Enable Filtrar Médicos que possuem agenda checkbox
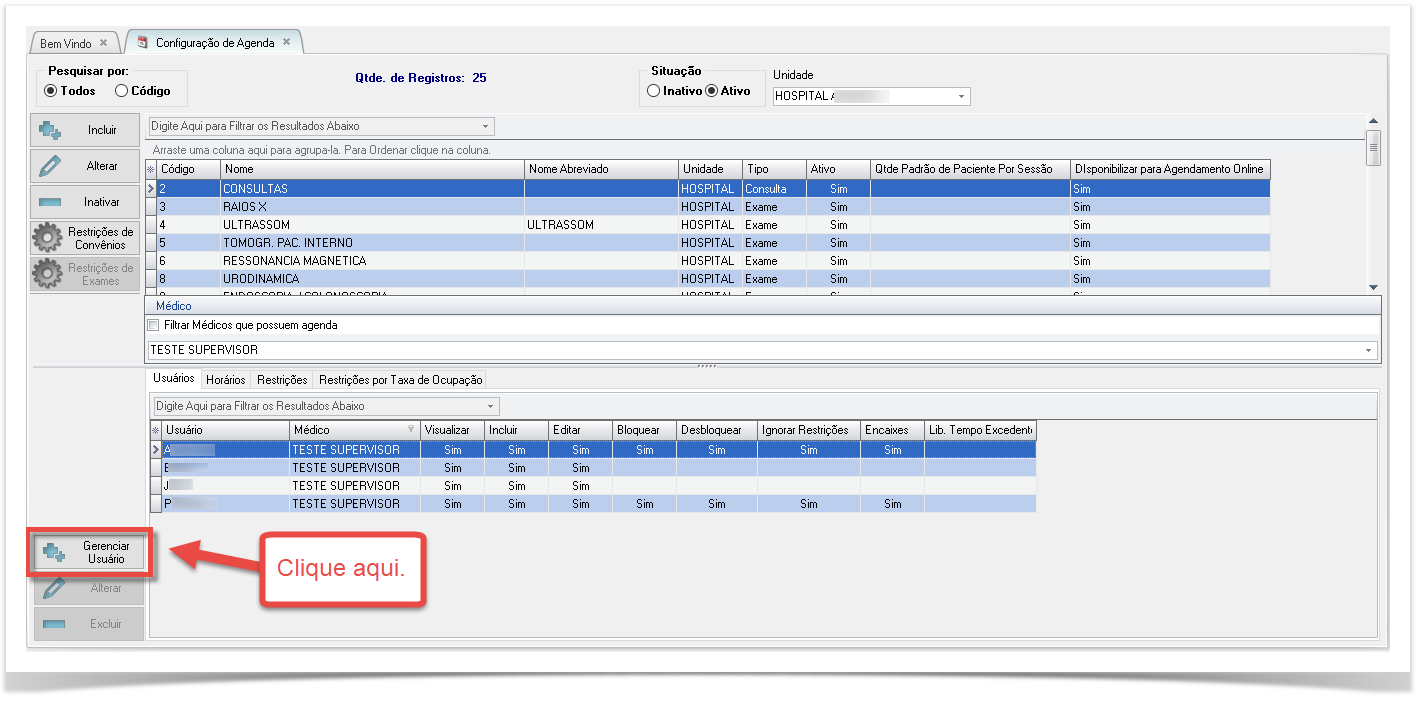The image size is (1424, 701). (153, 325)
